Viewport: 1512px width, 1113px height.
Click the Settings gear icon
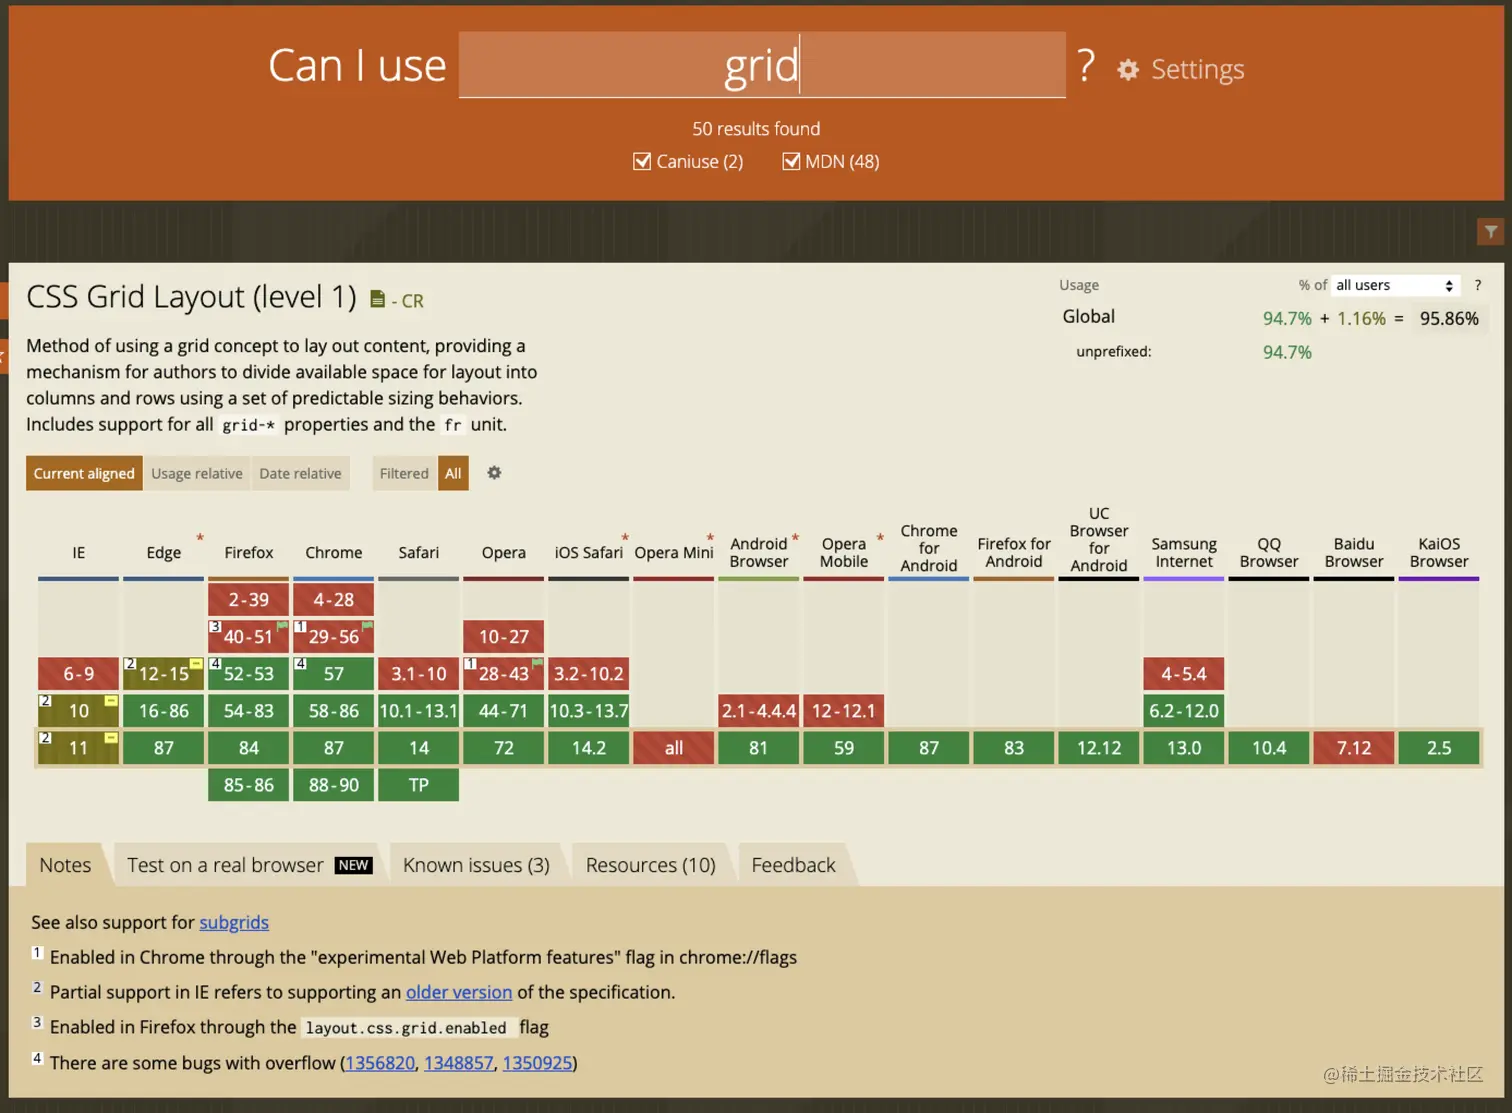[1128, 69]
